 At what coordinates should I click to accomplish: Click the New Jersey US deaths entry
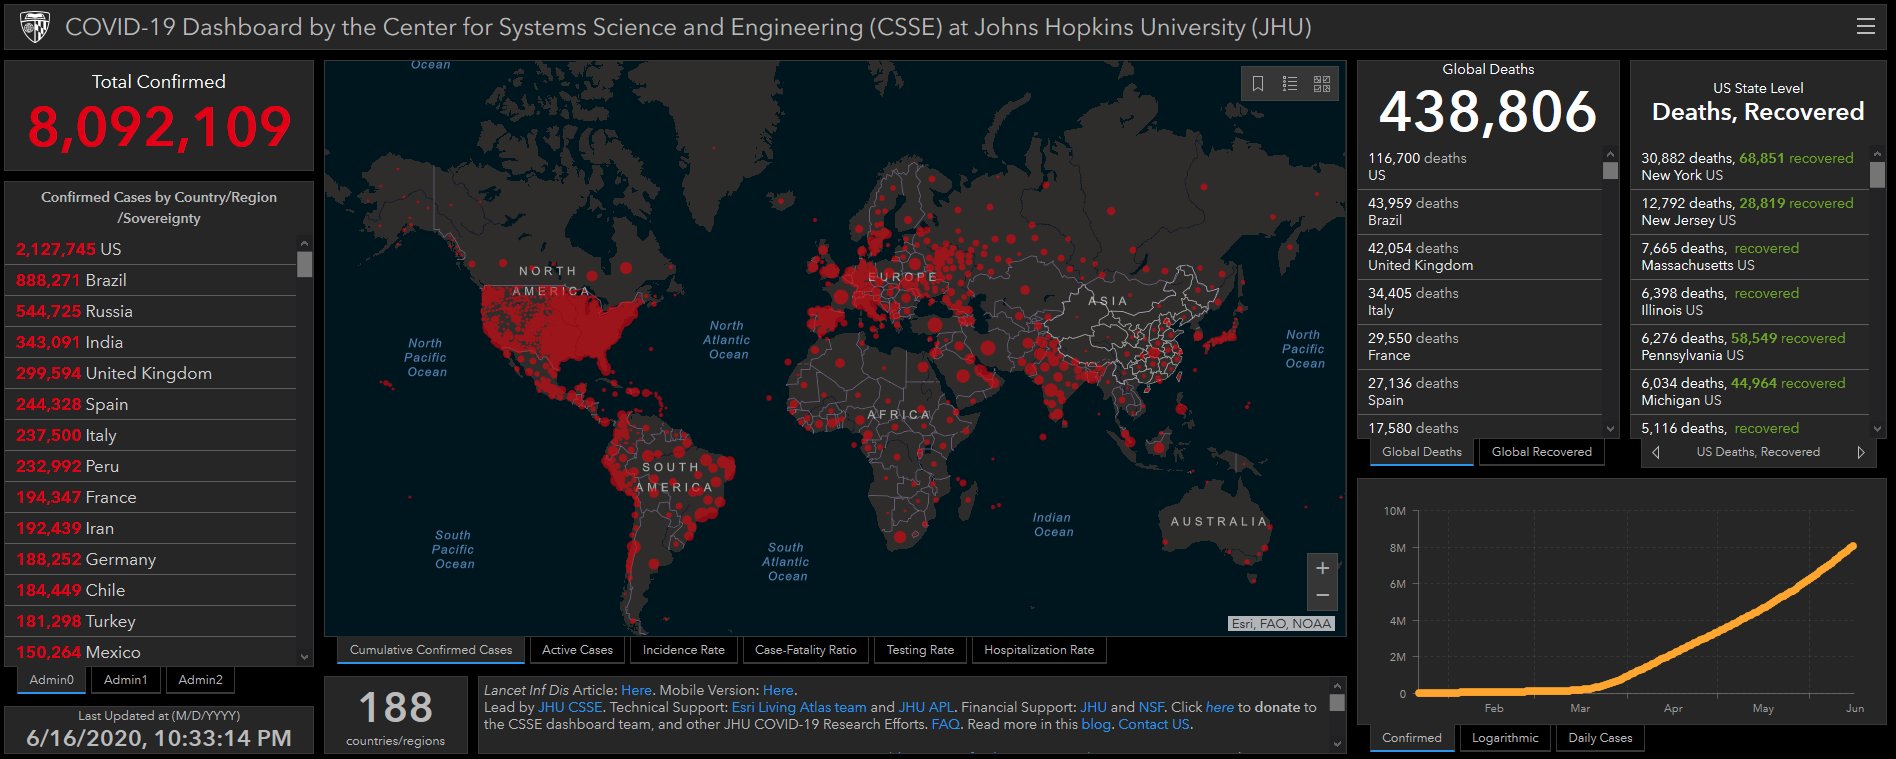(x=1751, y=212)
